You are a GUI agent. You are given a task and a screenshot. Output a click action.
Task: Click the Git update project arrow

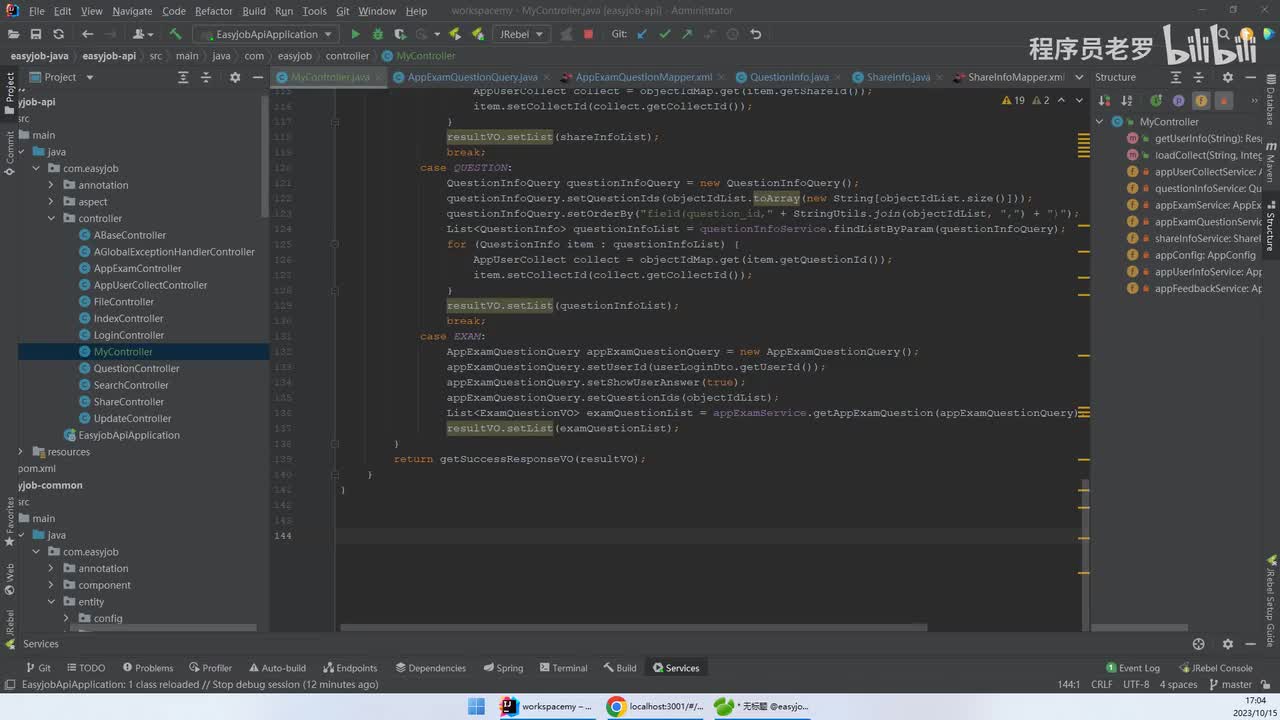(x=641, y=34)
